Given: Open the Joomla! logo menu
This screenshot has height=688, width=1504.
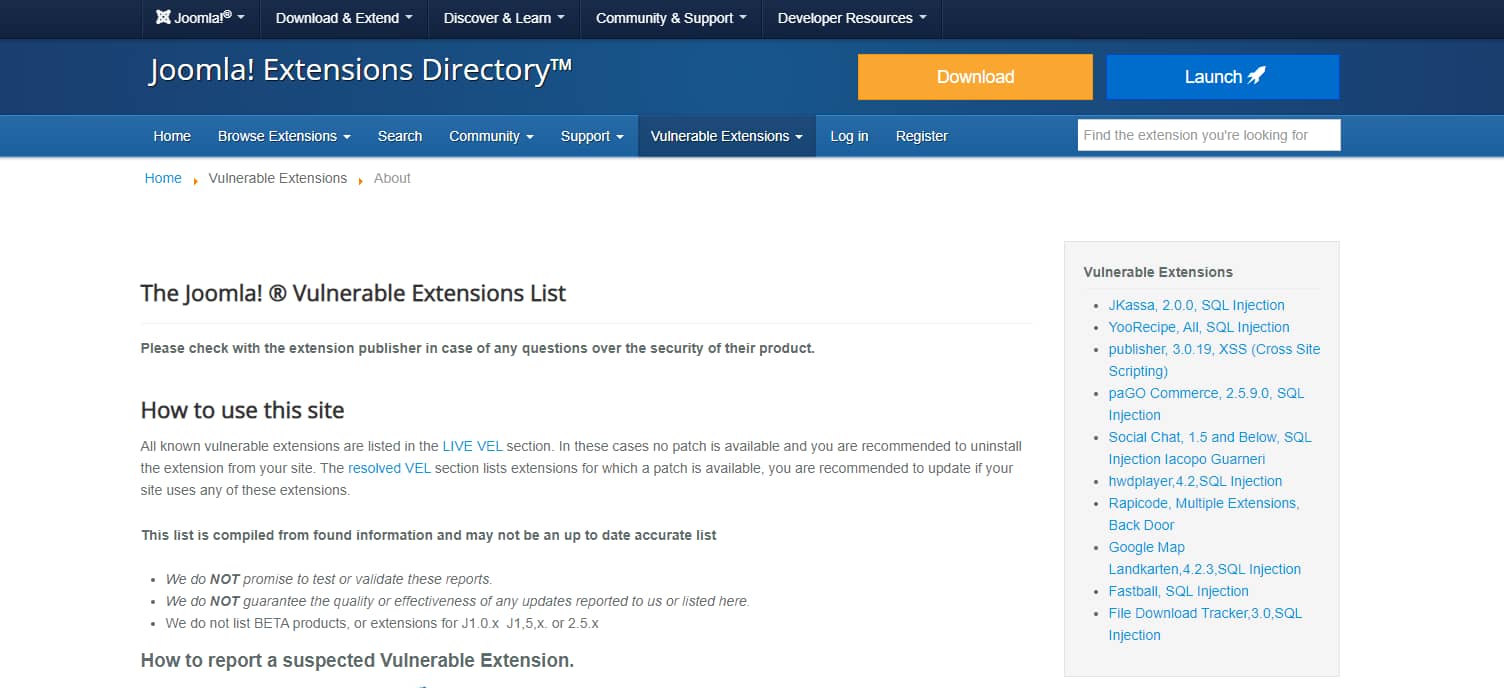Looking at the screenshot, I should point(200,18).
